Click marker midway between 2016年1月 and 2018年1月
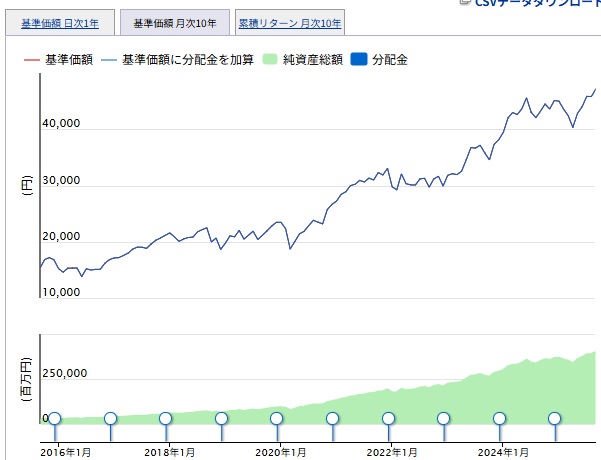The image size is (601, 460). tap(110, 419)
